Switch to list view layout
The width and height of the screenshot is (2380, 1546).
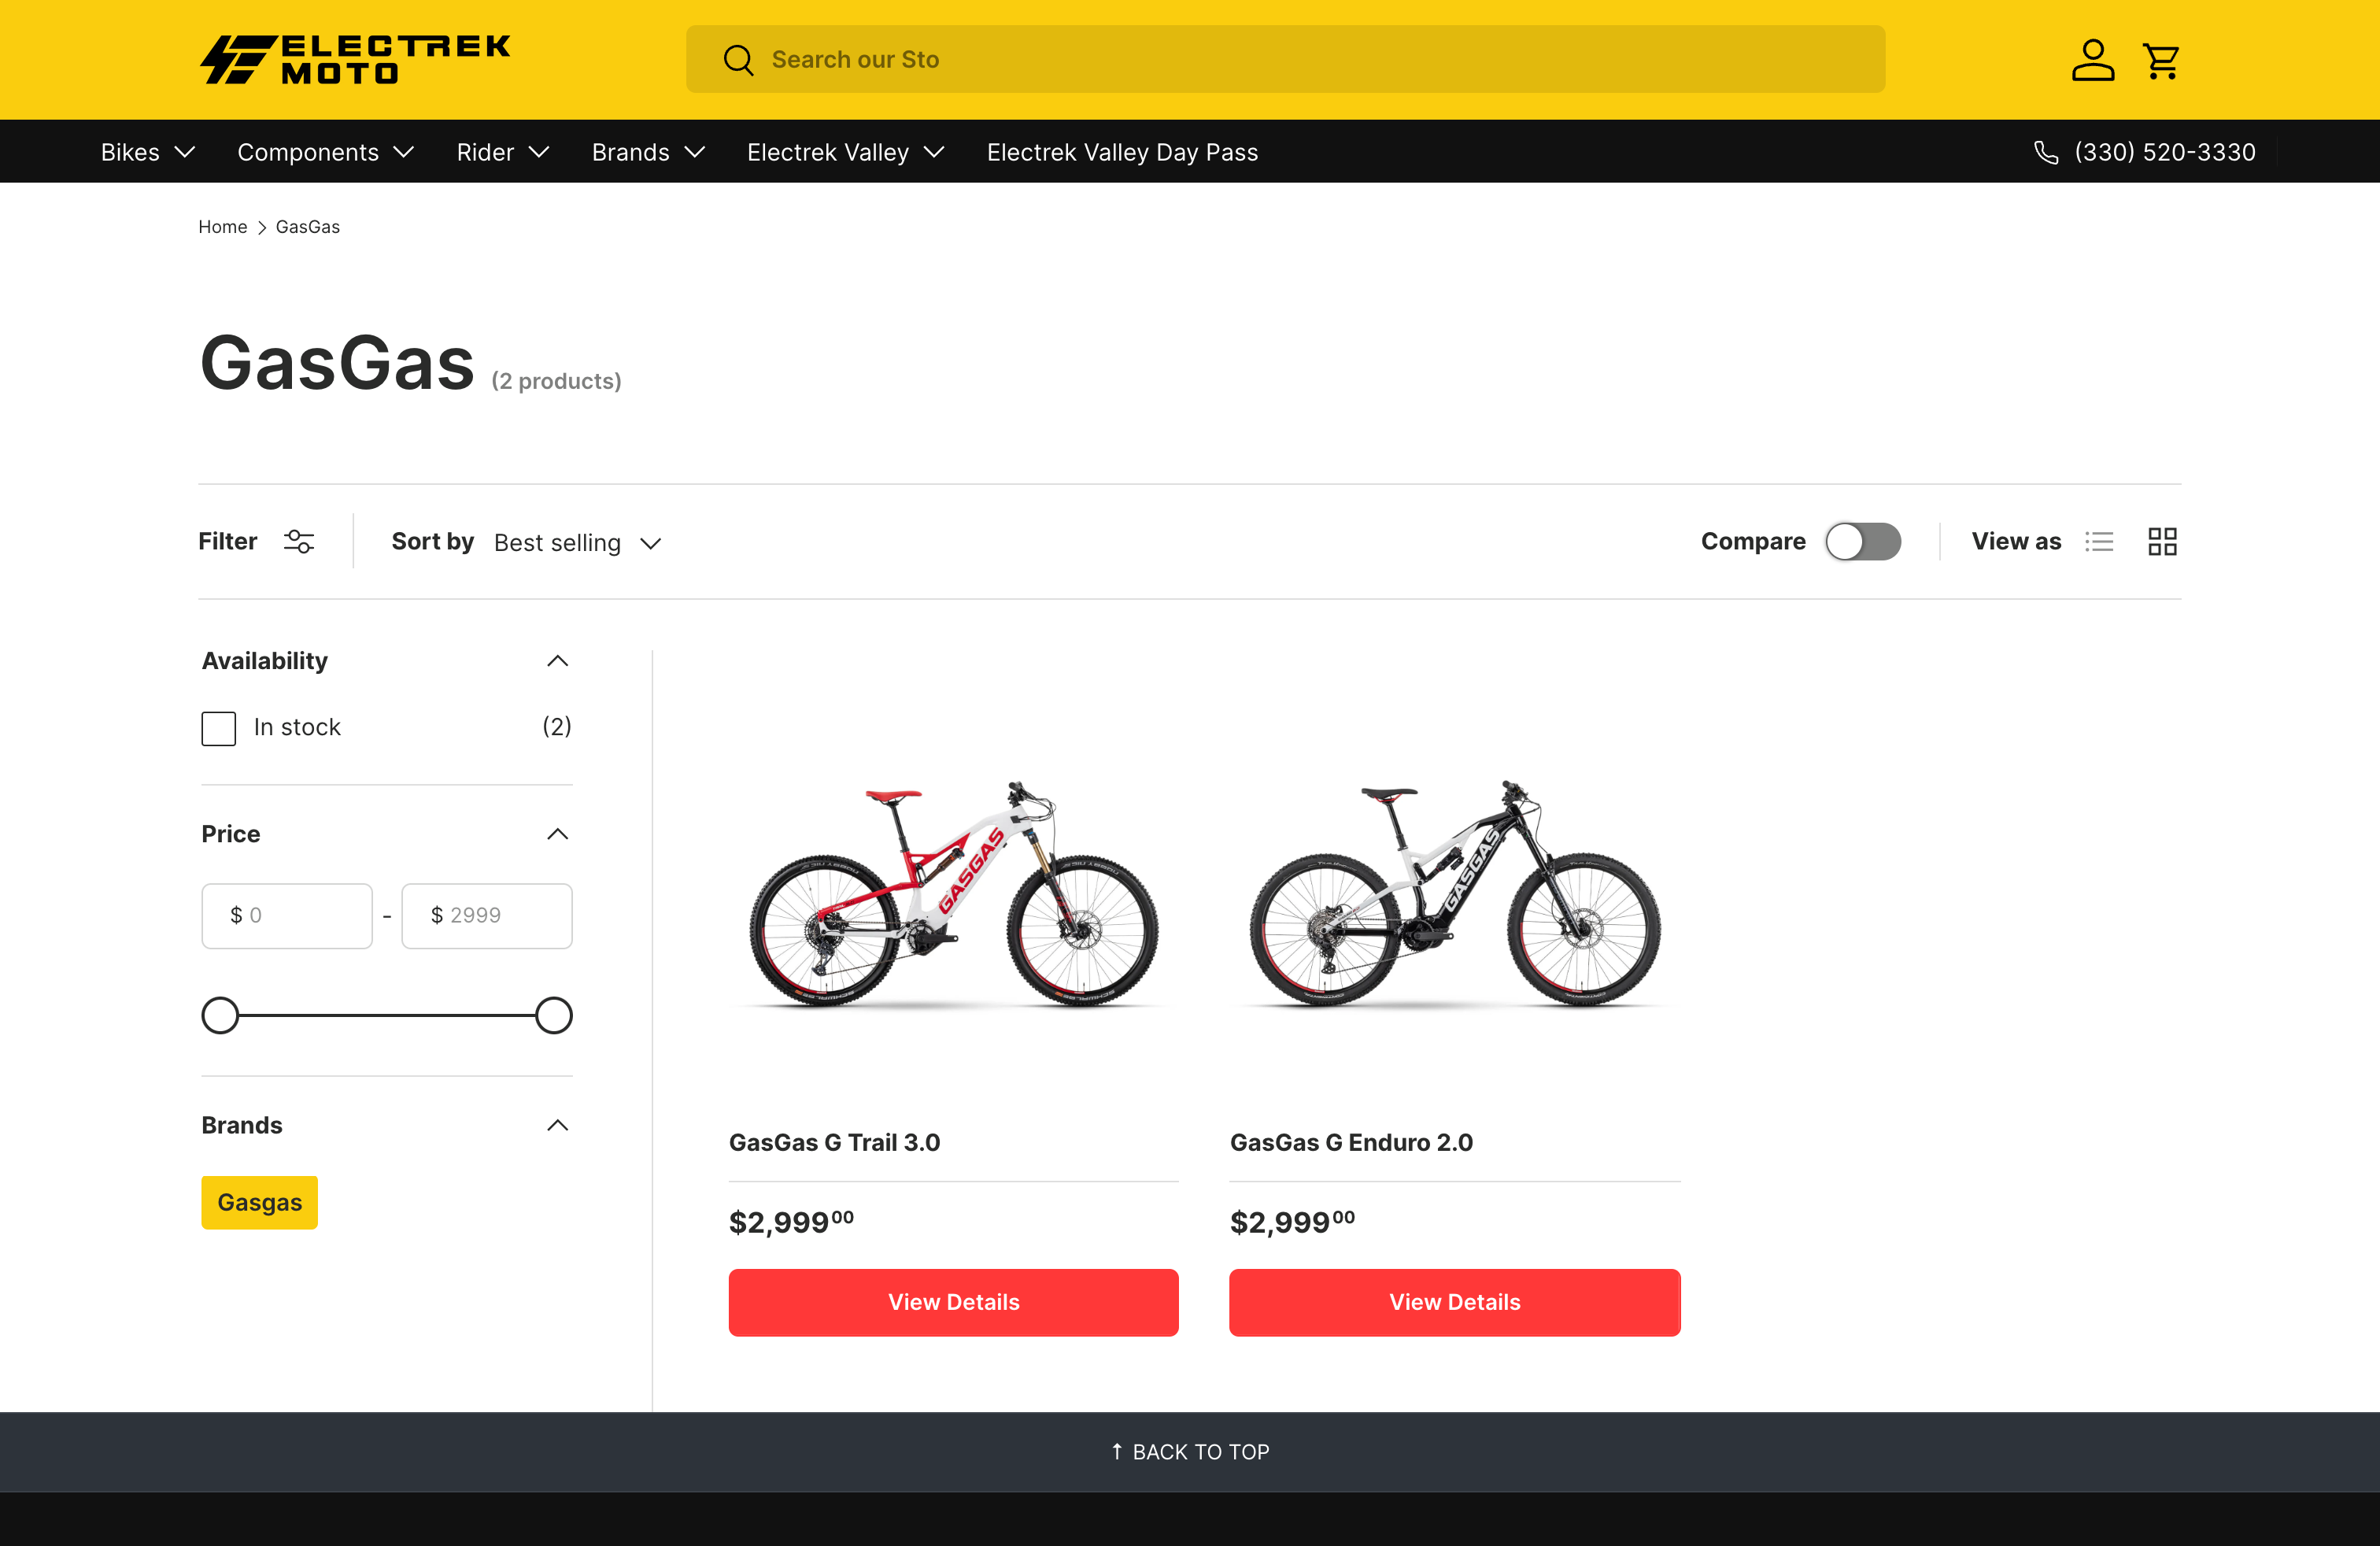[x=2099, y=542]
